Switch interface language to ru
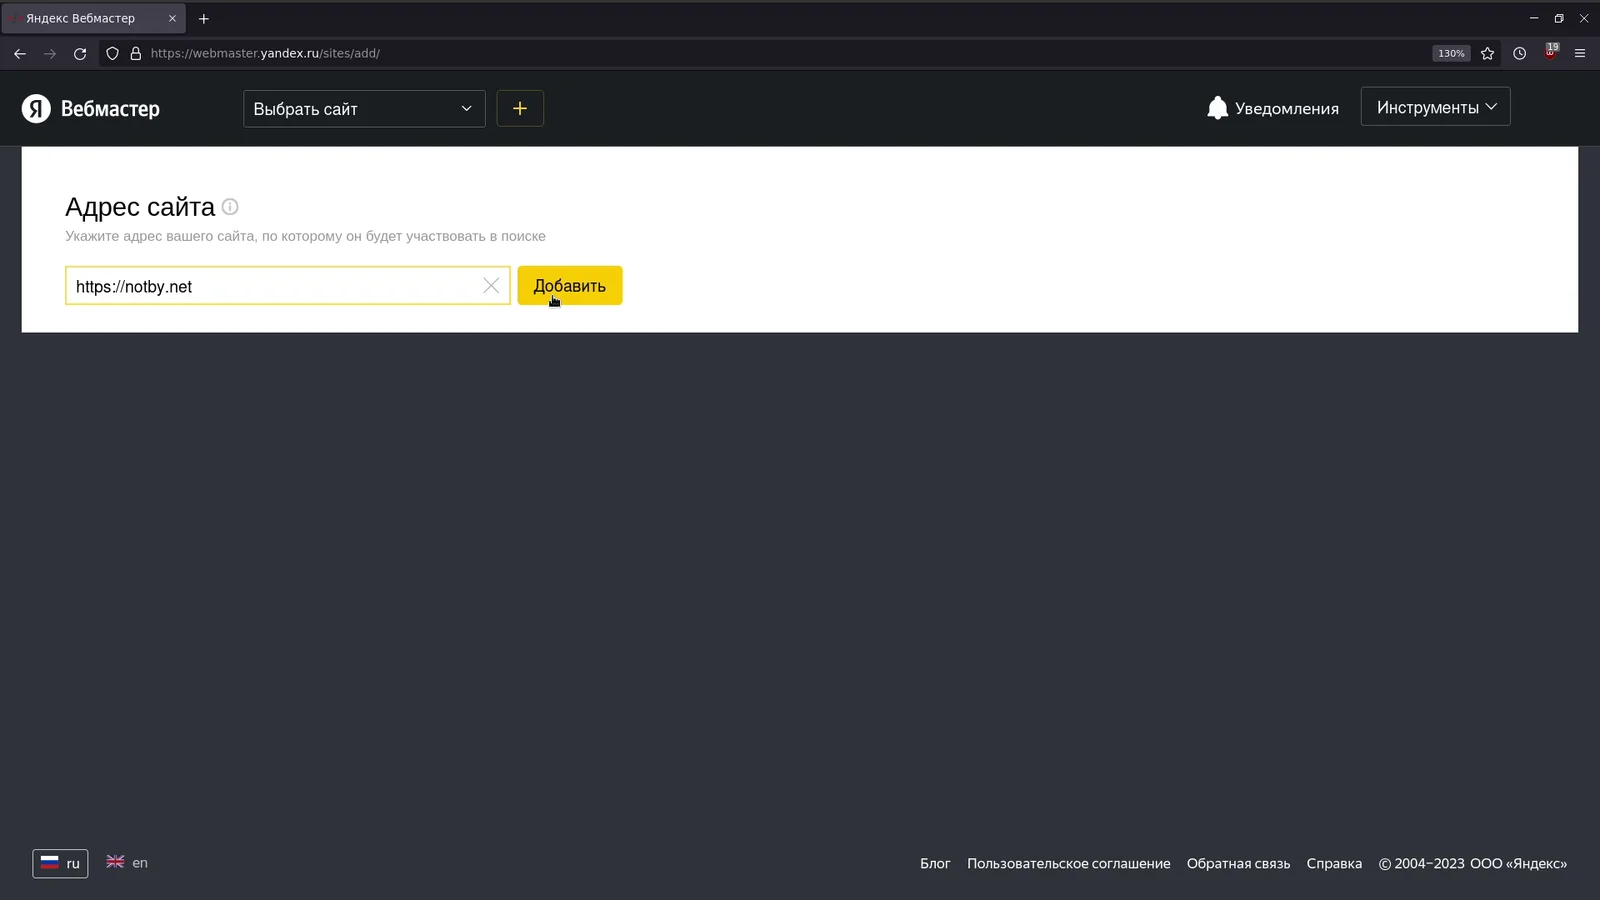 click(x=60, y=863)
